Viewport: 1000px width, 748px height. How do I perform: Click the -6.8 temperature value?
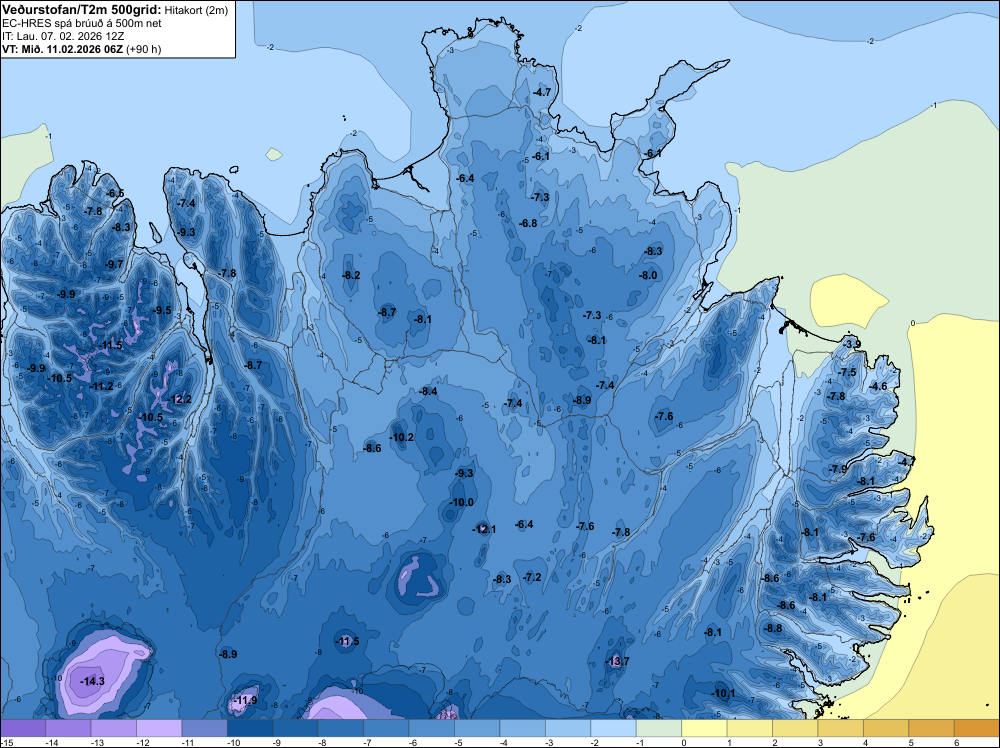coord(528,223)
